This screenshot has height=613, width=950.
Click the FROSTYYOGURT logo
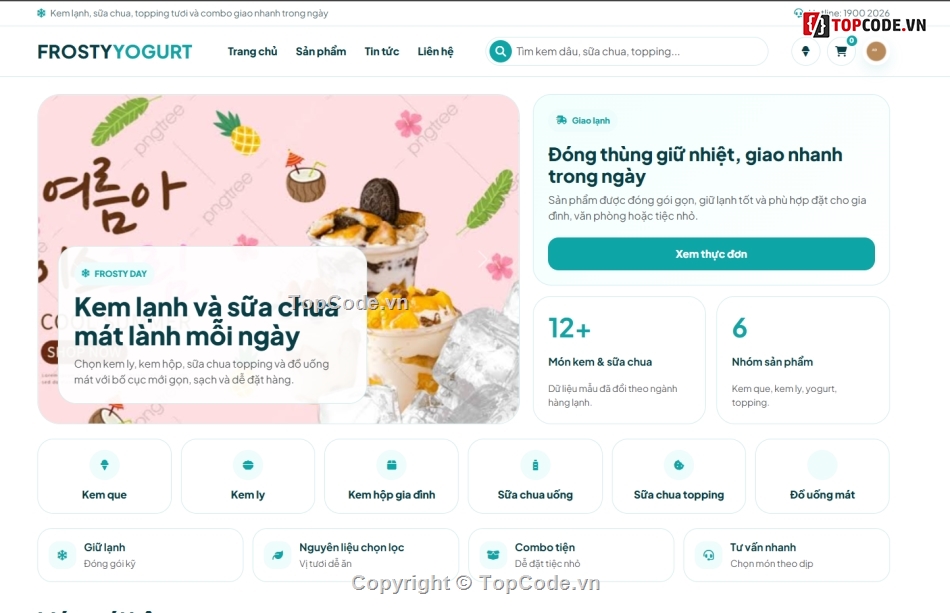point(115,52)
